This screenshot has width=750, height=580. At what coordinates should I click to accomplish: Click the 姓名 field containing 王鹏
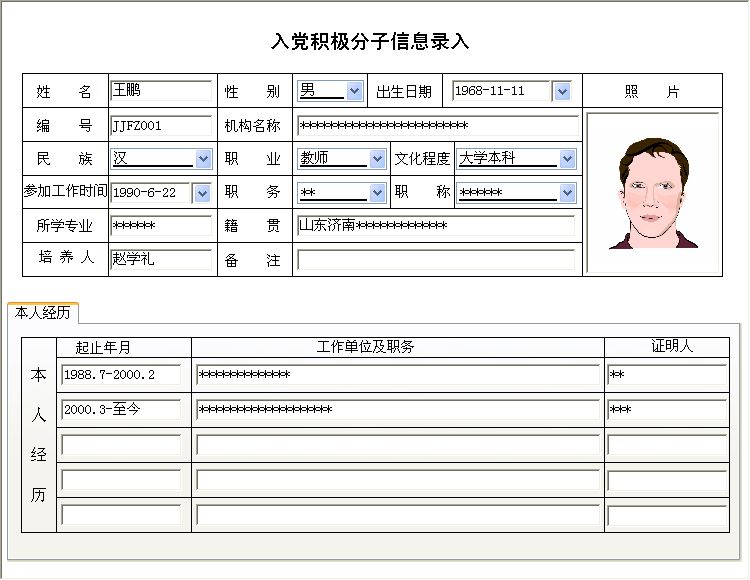point(160,91)
